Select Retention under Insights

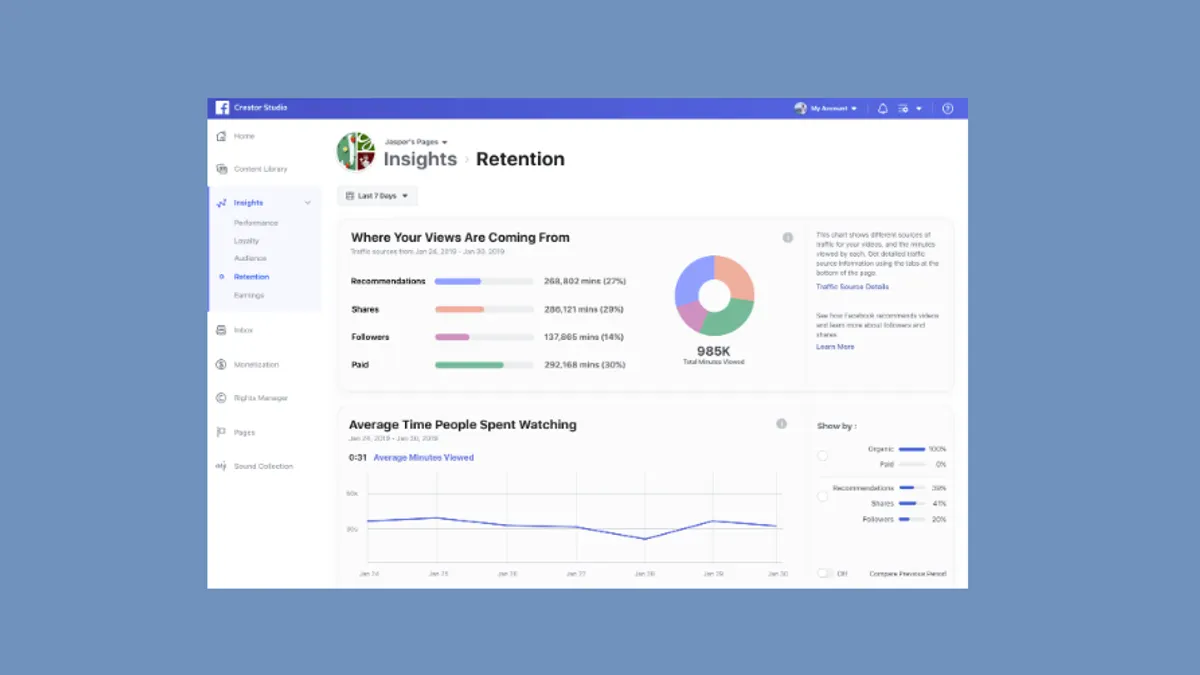(x=251, y=277)
